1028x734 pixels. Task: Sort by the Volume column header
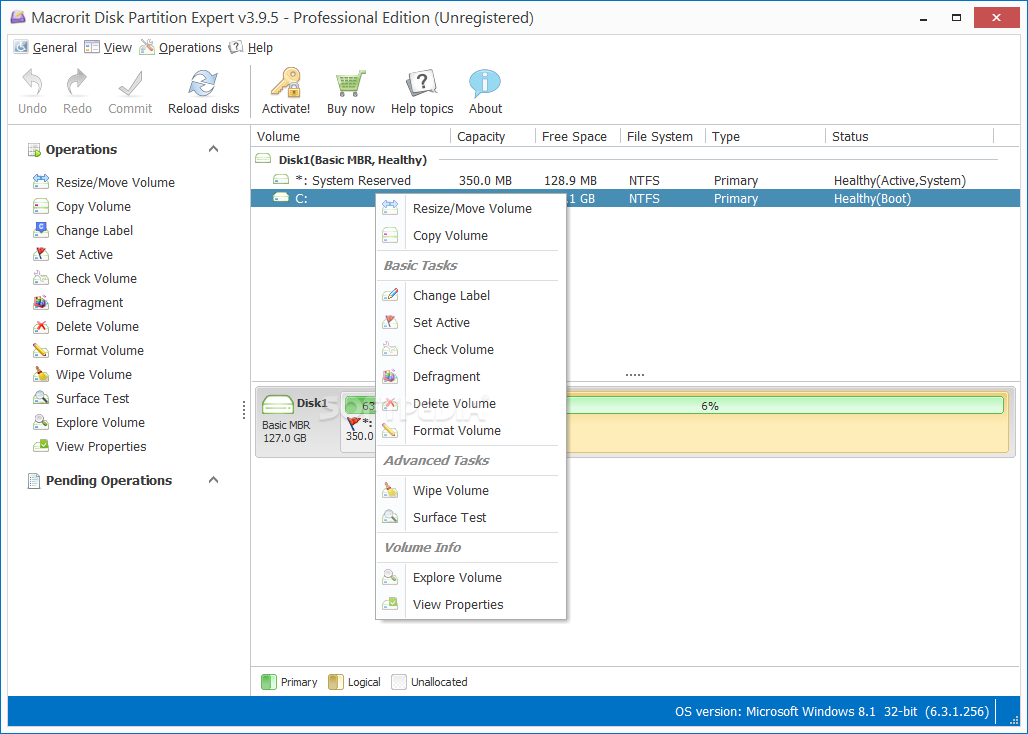click(x=351, y=136)
